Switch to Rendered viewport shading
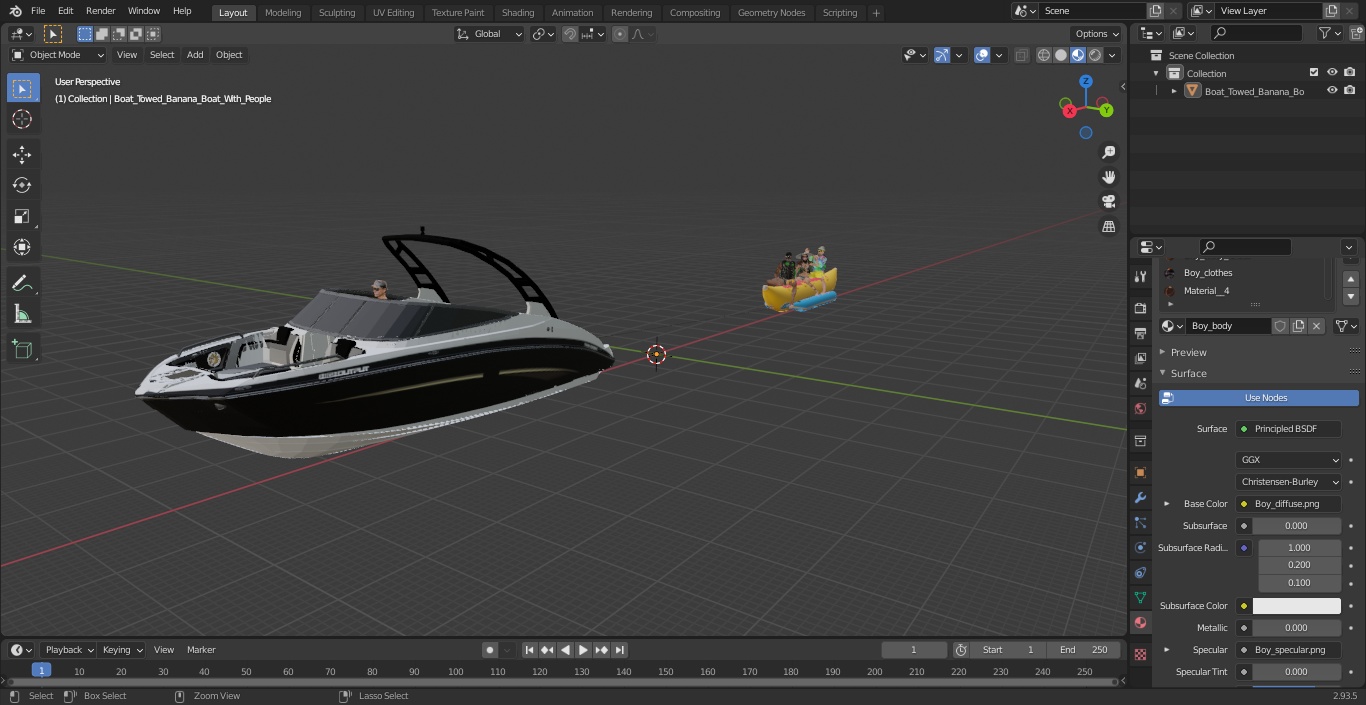The image size is (1366, 705). pyautogui.click(x=1095, y=55)
